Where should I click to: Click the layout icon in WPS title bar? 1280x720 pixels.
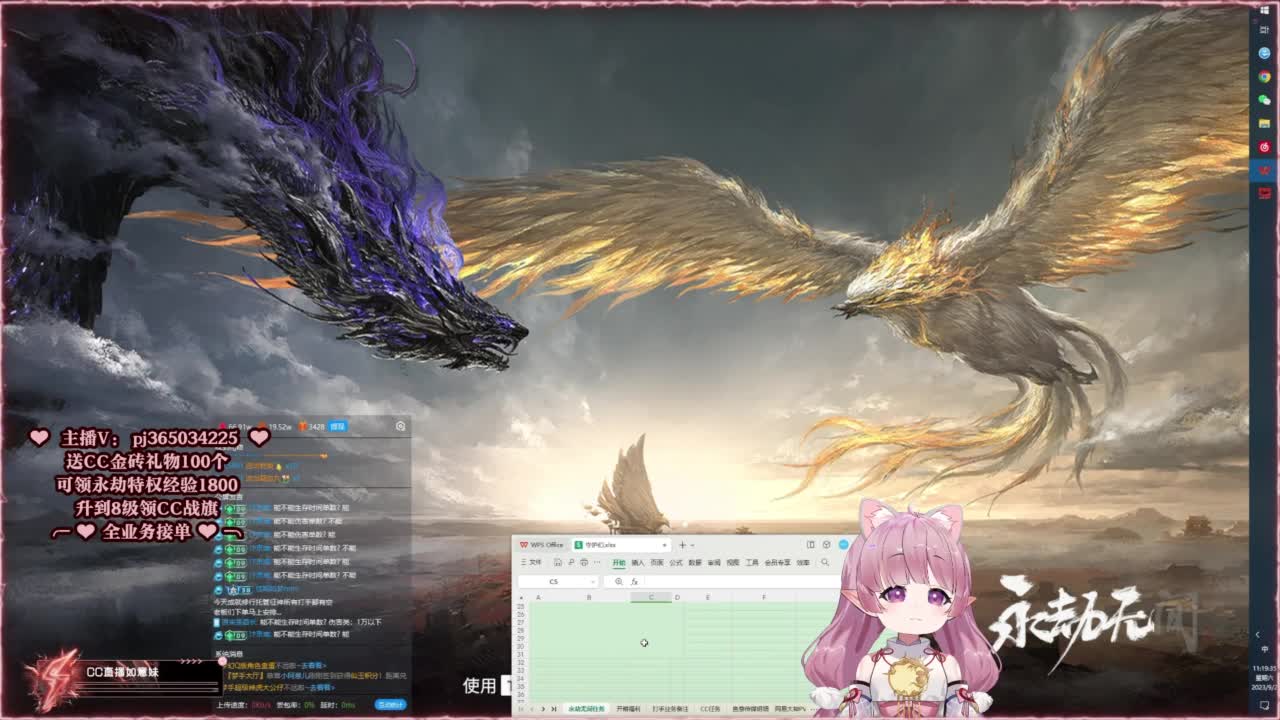tap(811, 545)
